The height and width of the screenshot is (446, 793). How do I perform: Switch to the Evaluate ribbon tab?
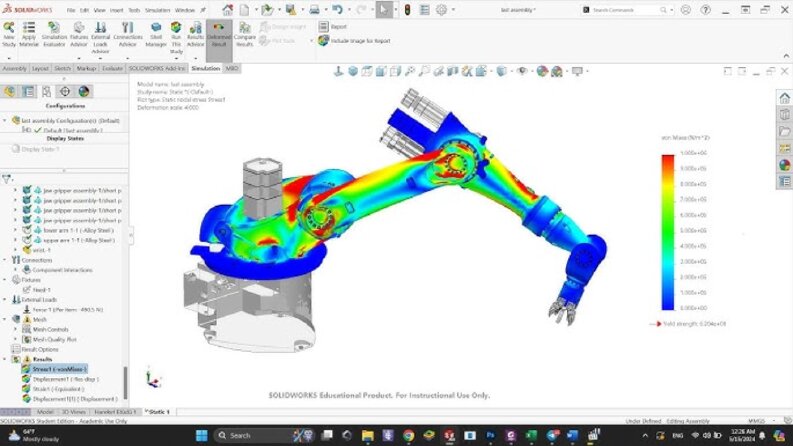point(112,68)
